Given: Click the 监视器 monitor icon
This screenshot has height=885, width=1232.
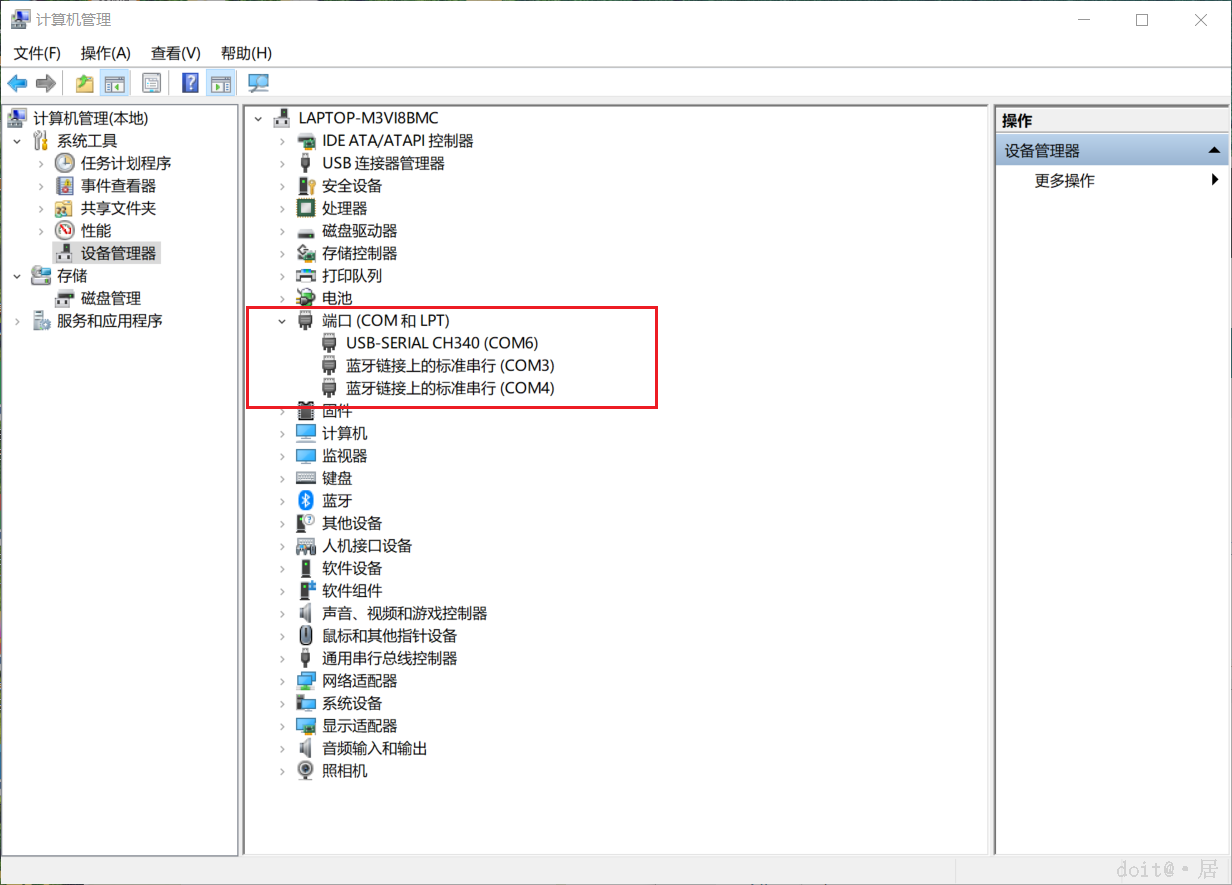Looking at the screenshot, I should (306, 456).
